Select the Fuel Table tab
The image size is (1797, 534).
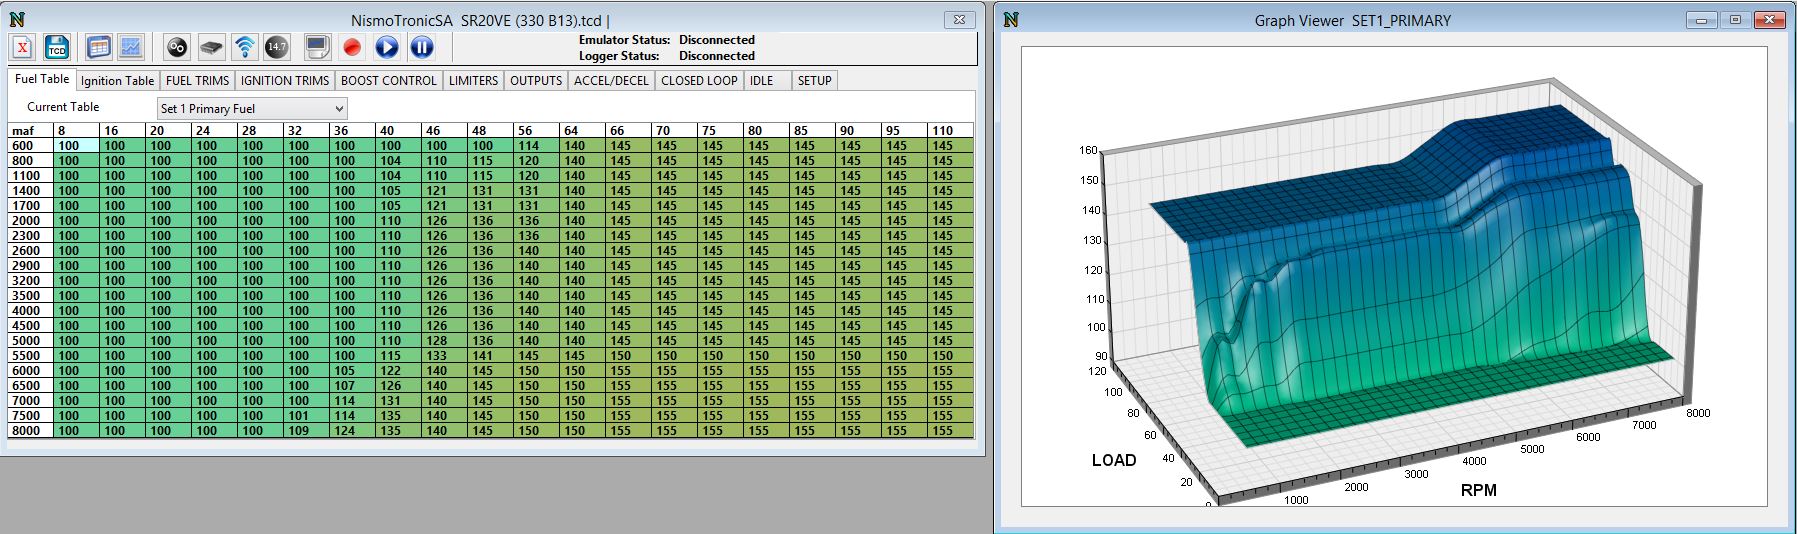(42, 79)
